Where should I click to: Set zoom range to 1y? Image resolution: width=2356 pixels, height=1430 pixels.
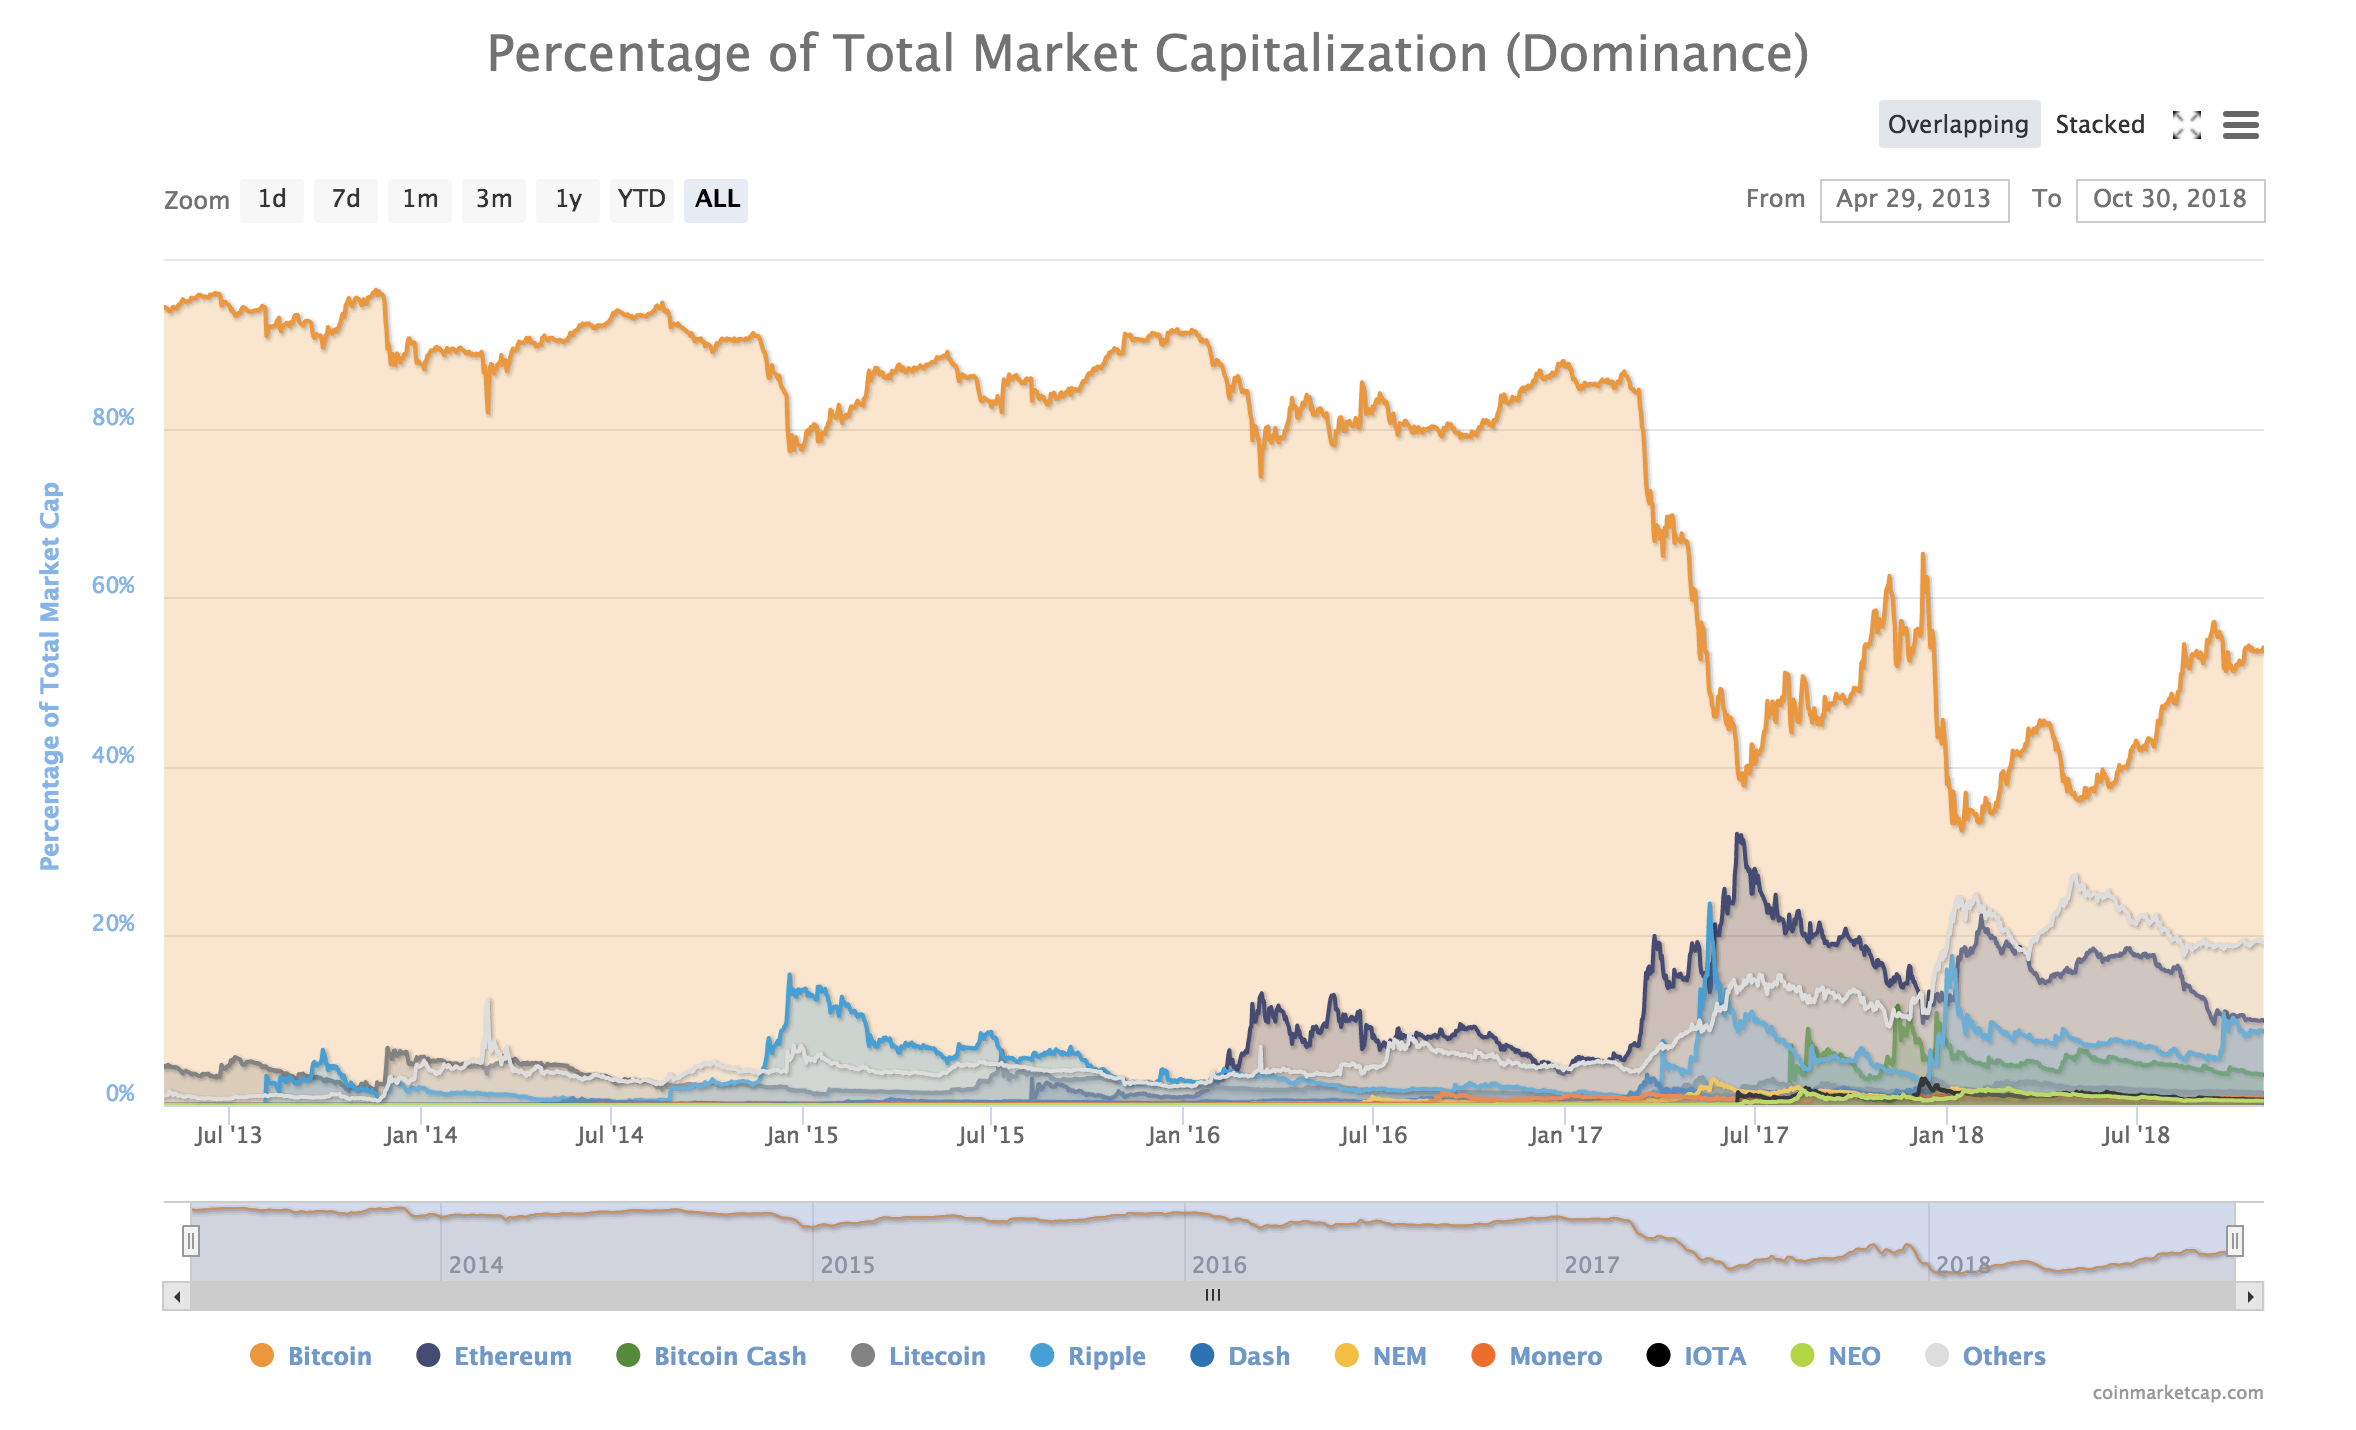click(x=568, y=199)
